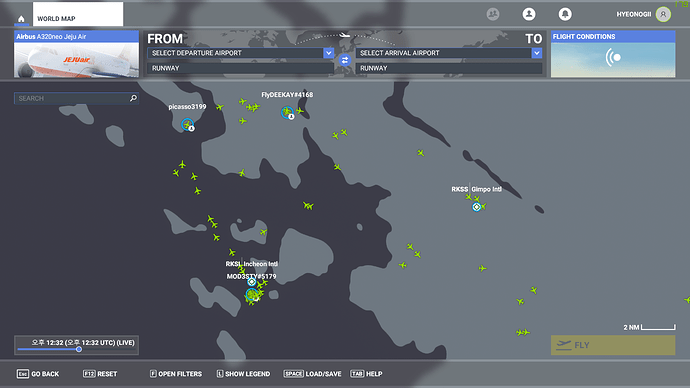
Task: Open the home icon tab
Action: click(x=21, y=19)
